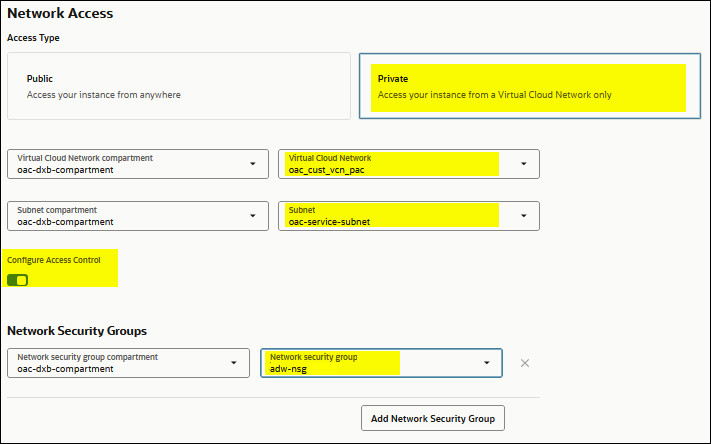
Task: Toggle the Configure Access Control switch
Action: click(17, 280)
